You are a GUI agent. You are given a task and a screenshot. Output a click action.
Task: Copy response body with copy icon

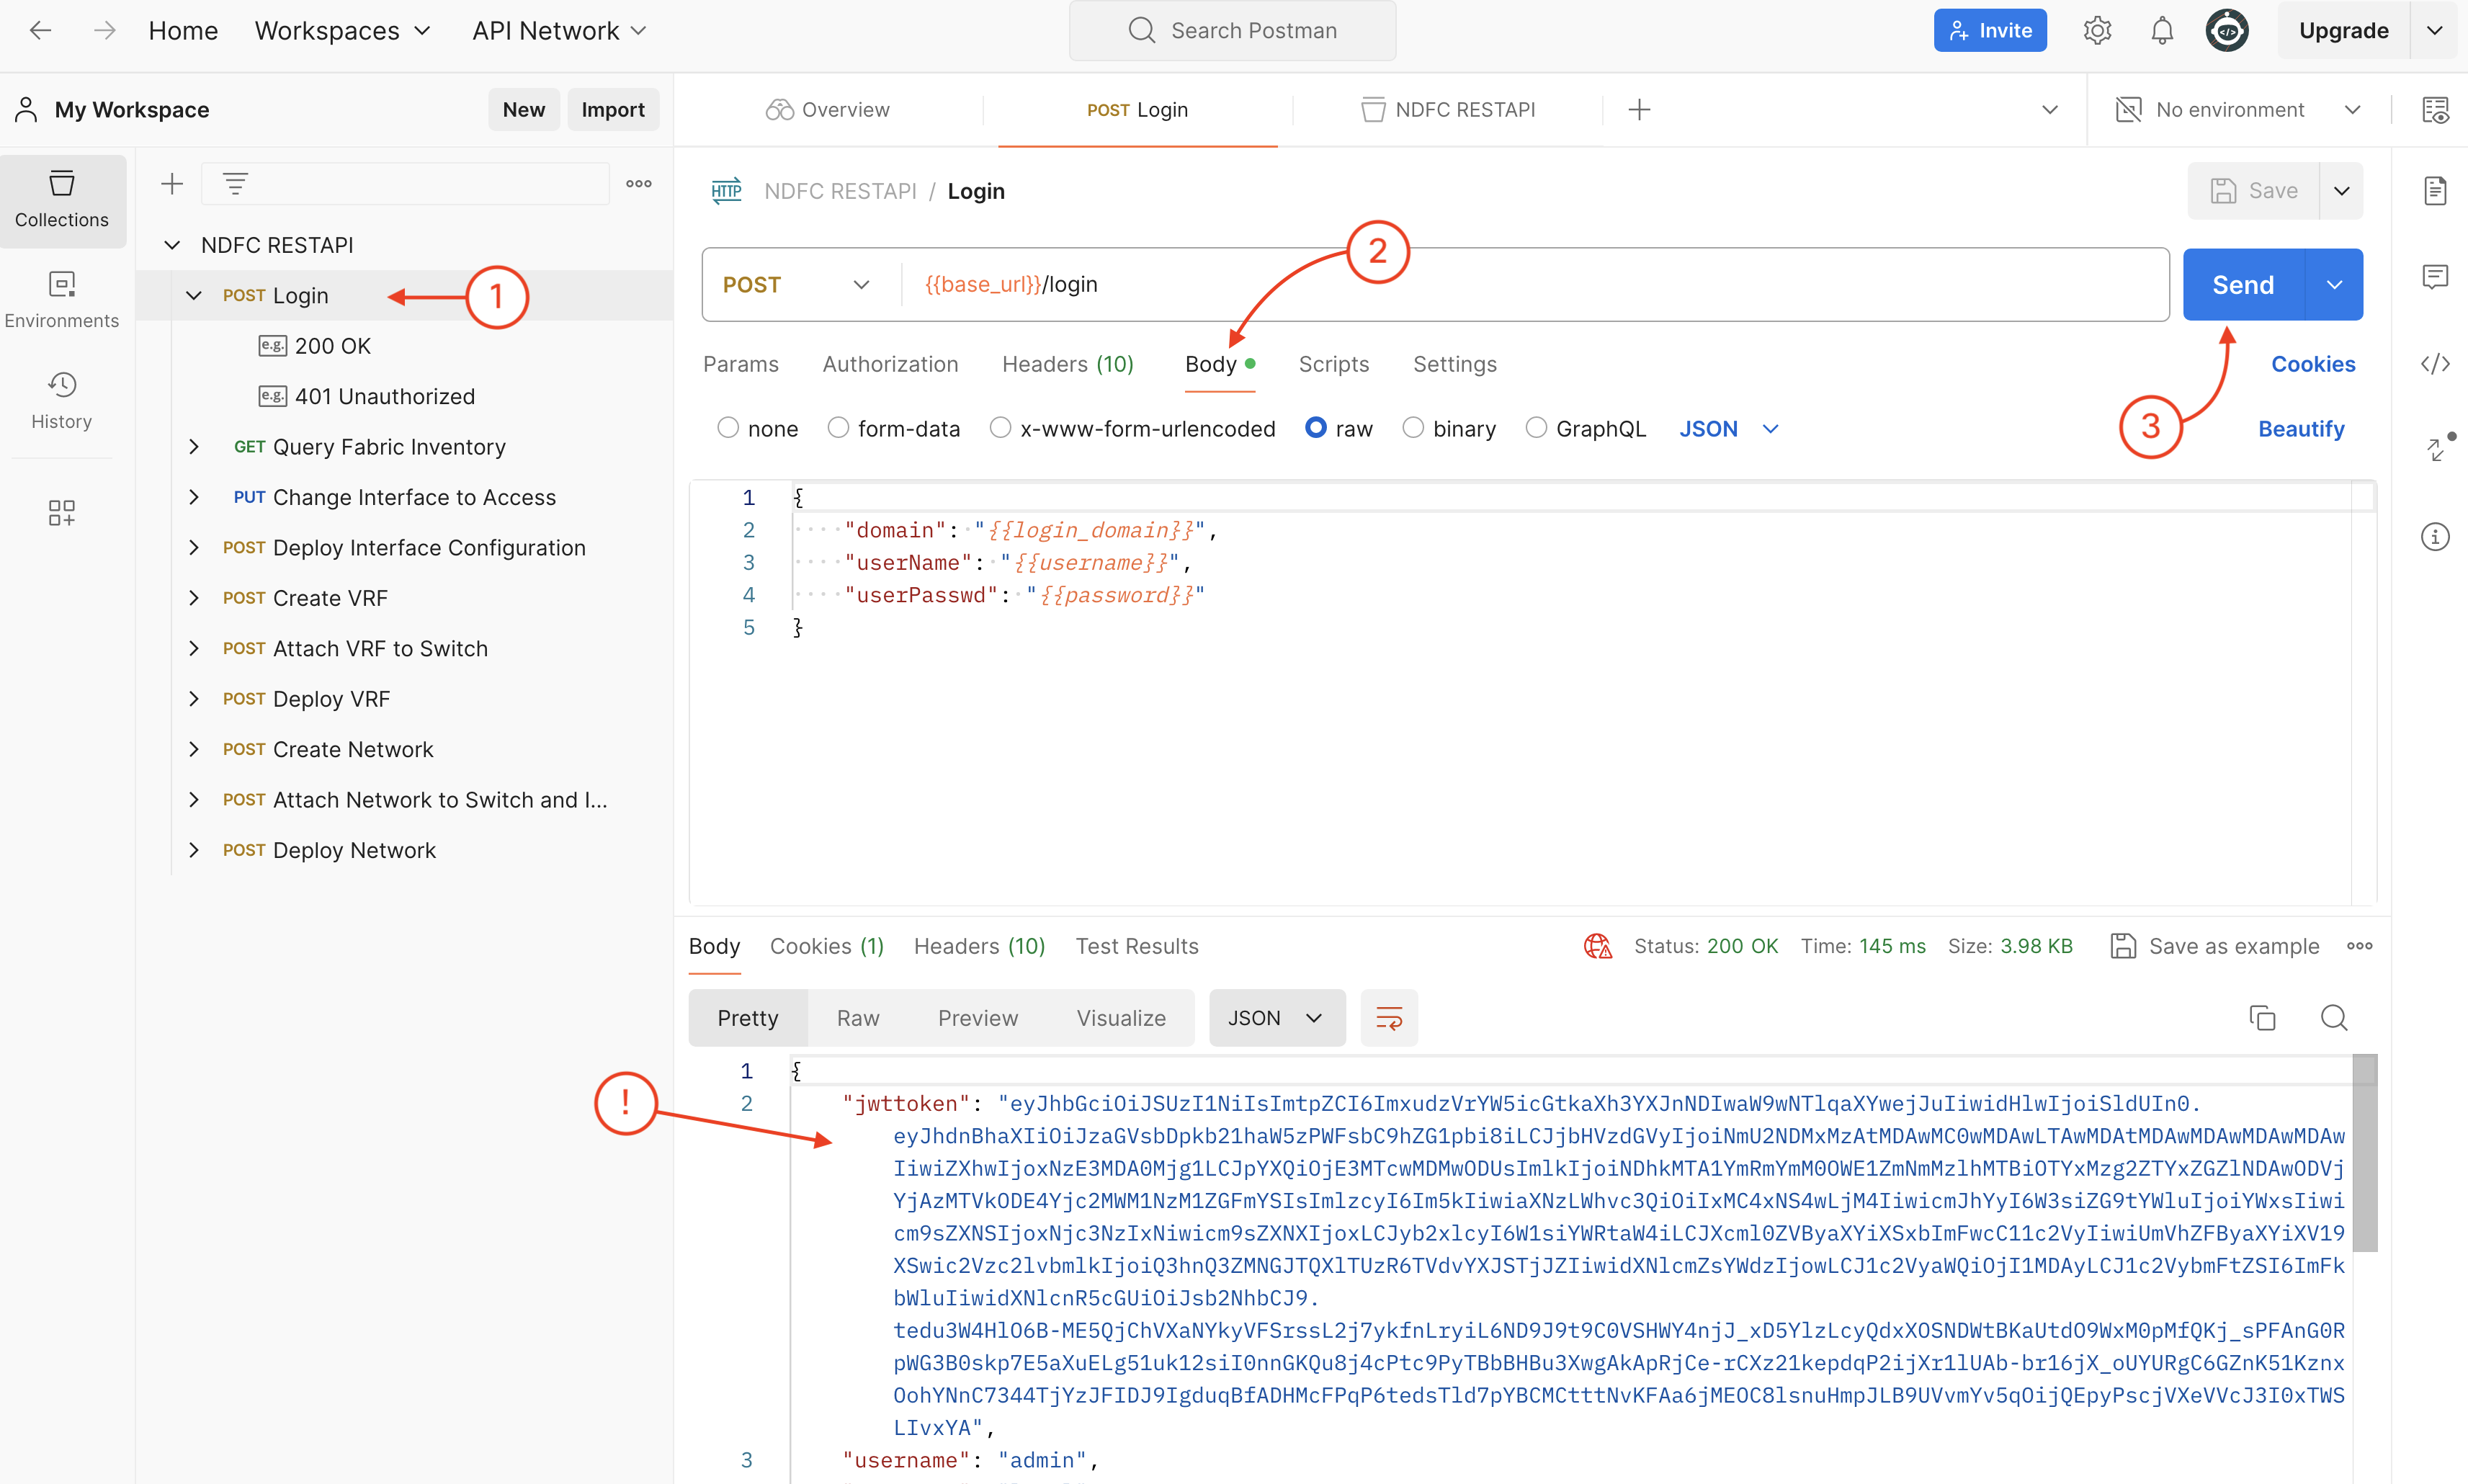[2262, 1018]
